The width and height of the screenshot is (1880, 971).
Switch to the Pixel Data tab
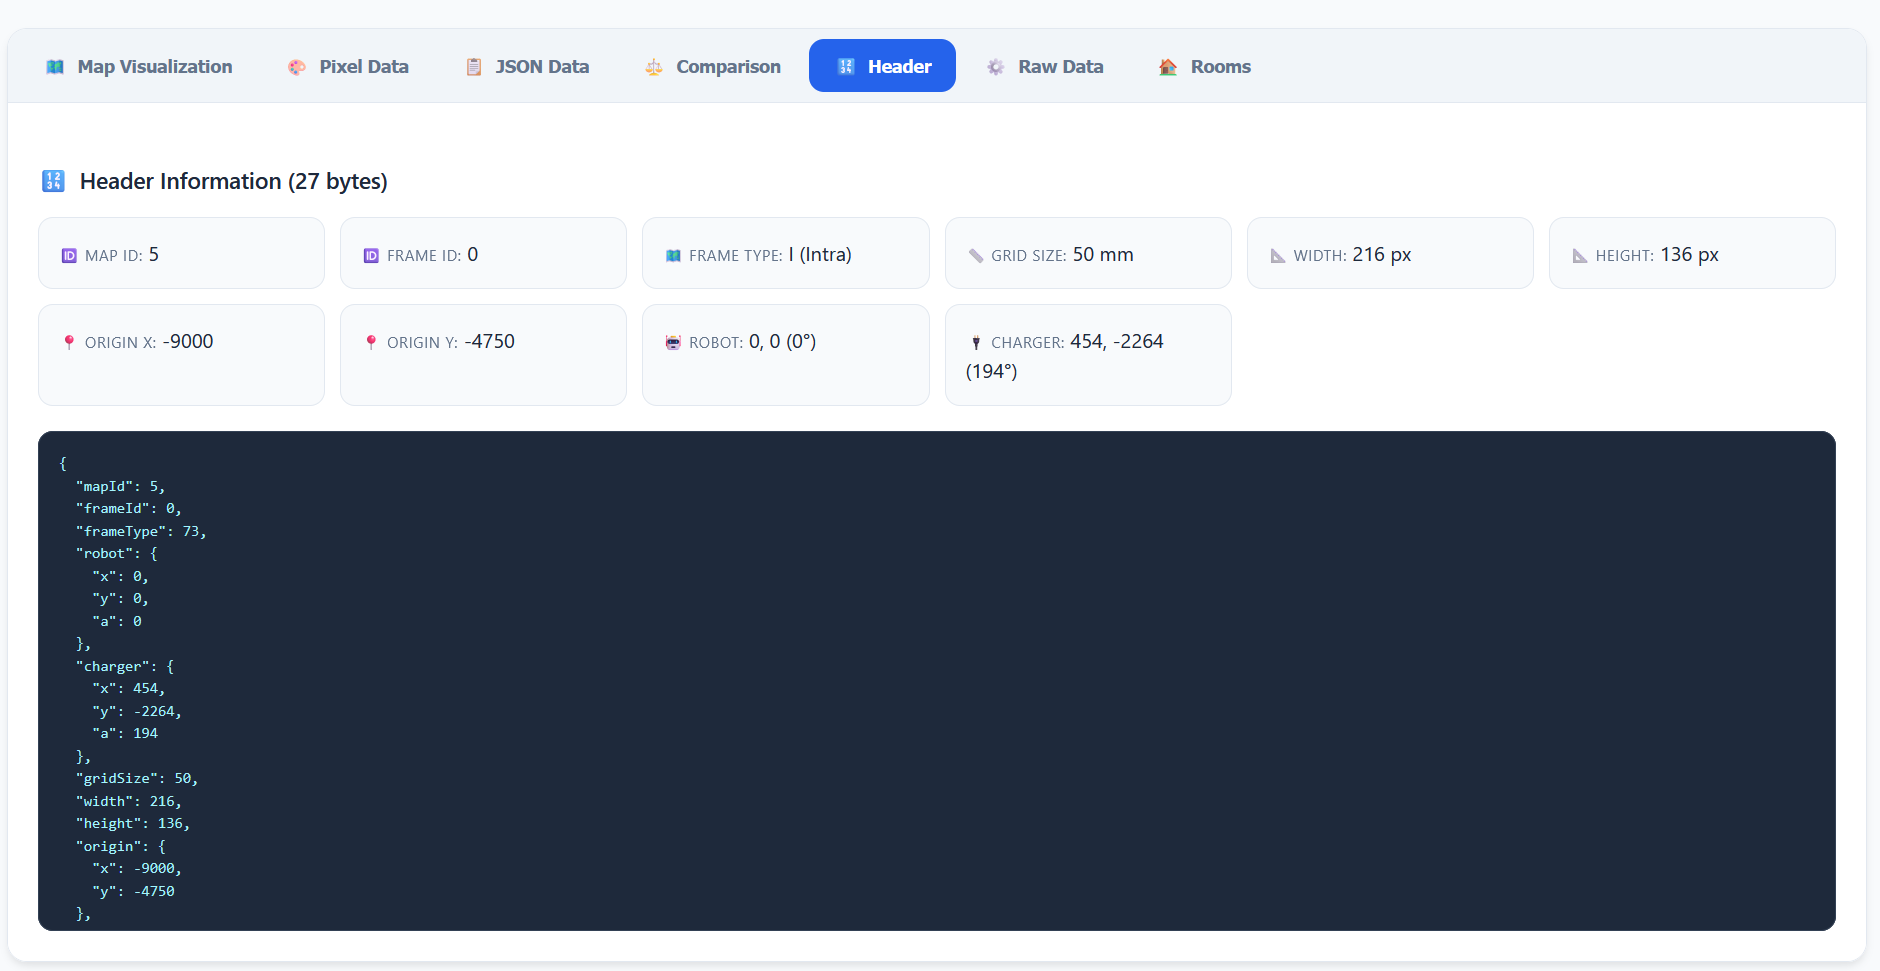point(348,66)
